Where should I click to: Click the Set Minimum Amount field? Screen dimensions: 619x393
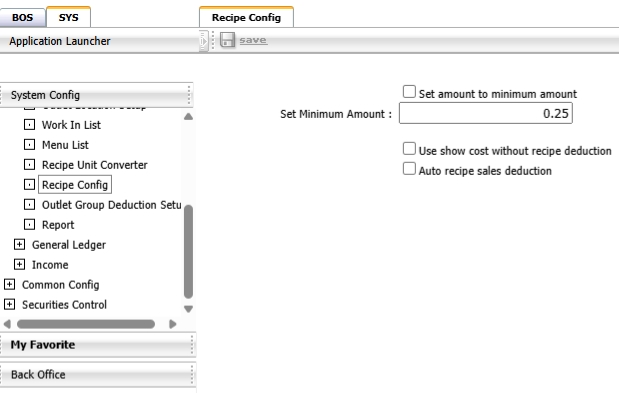point(486,113)
